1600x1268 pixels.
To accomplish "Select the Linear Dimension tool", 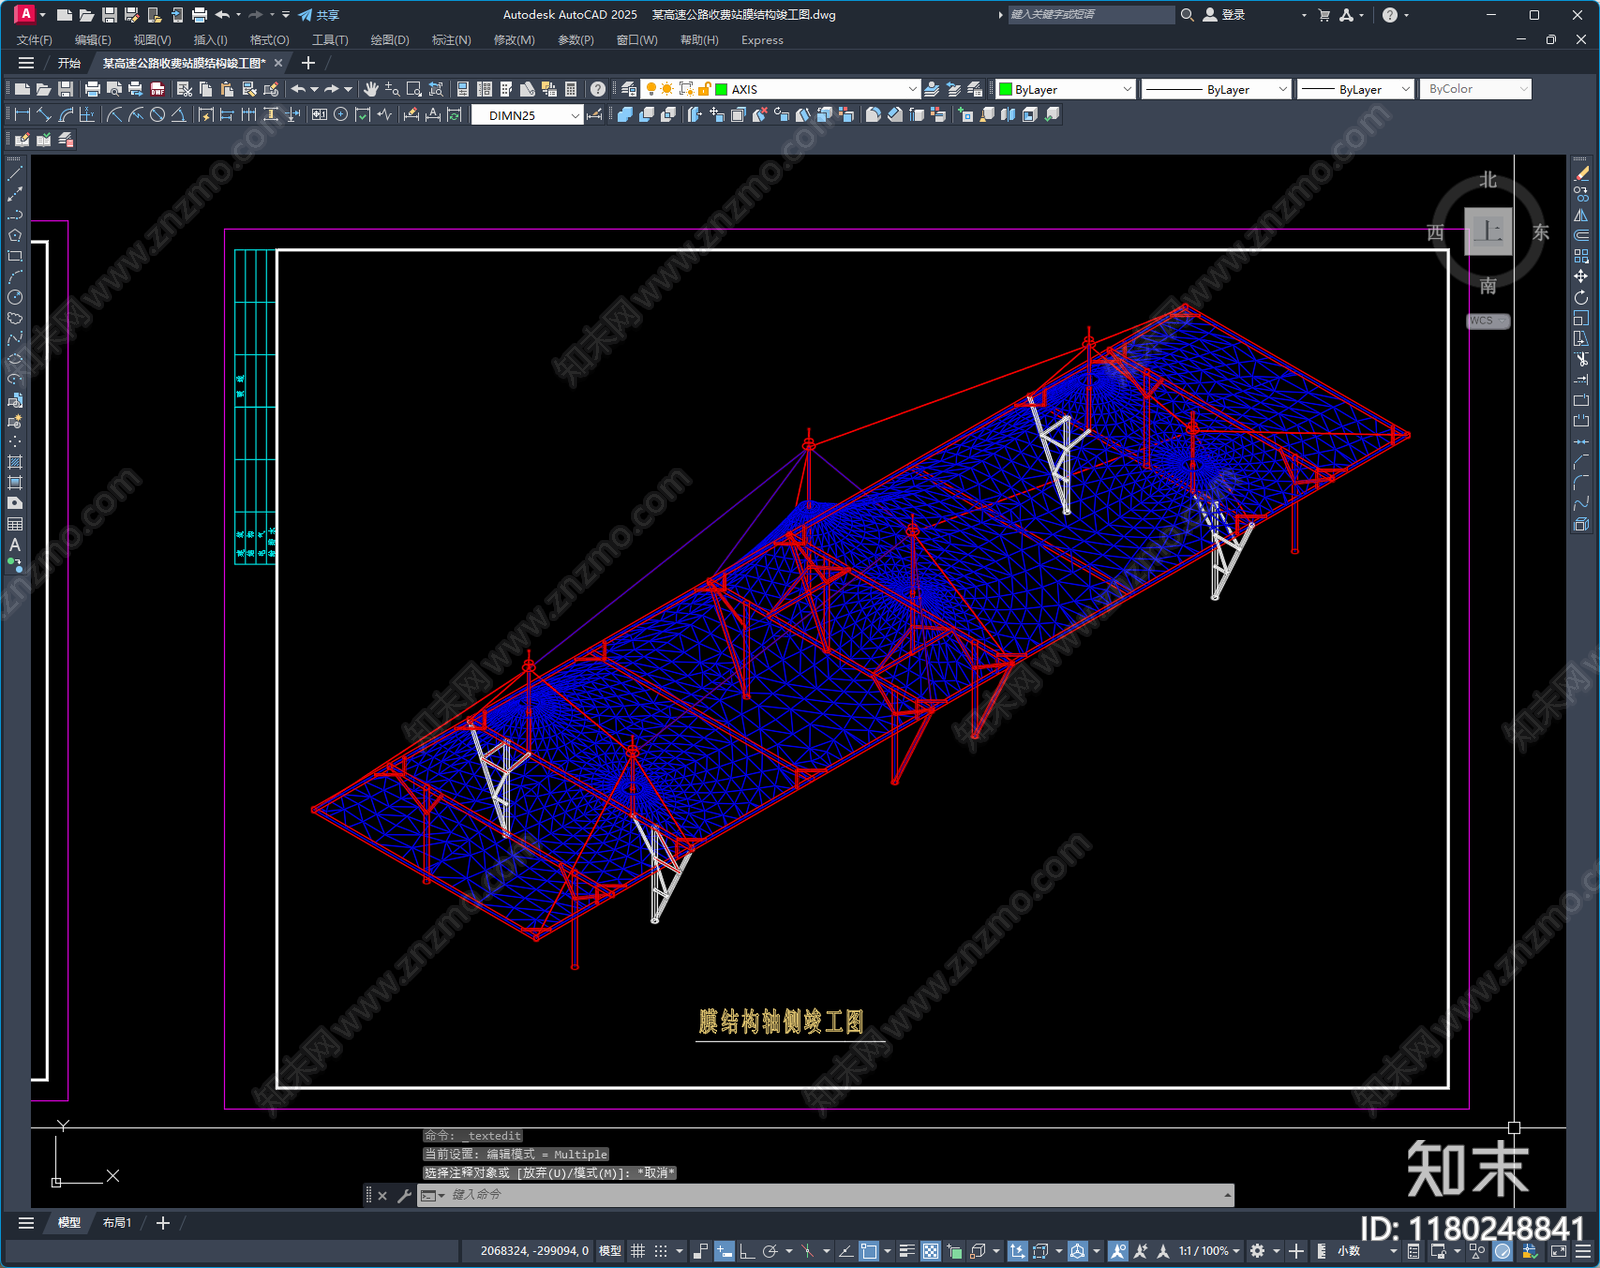I will click(x=22, y=115).
